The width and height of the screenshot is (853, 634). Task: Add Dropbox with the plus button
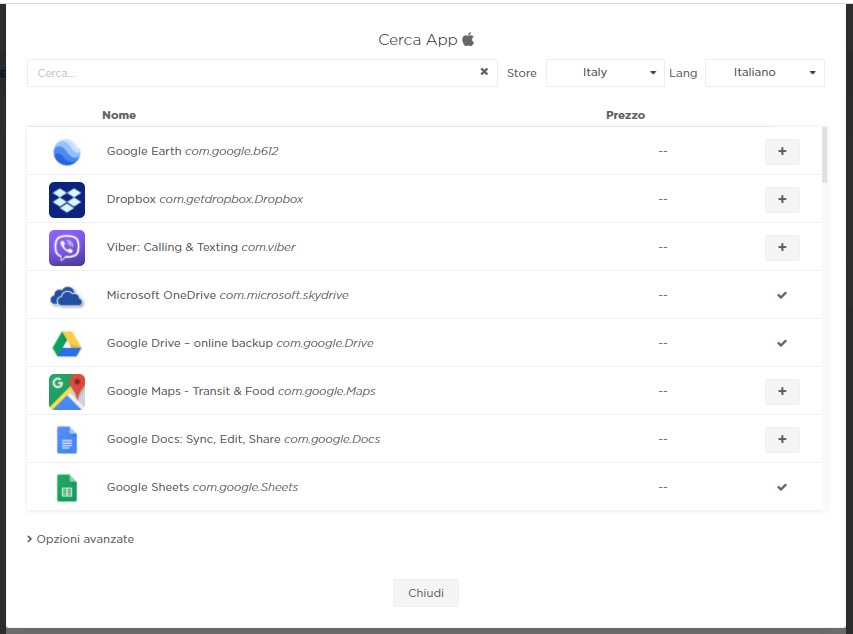click(782, 199)
